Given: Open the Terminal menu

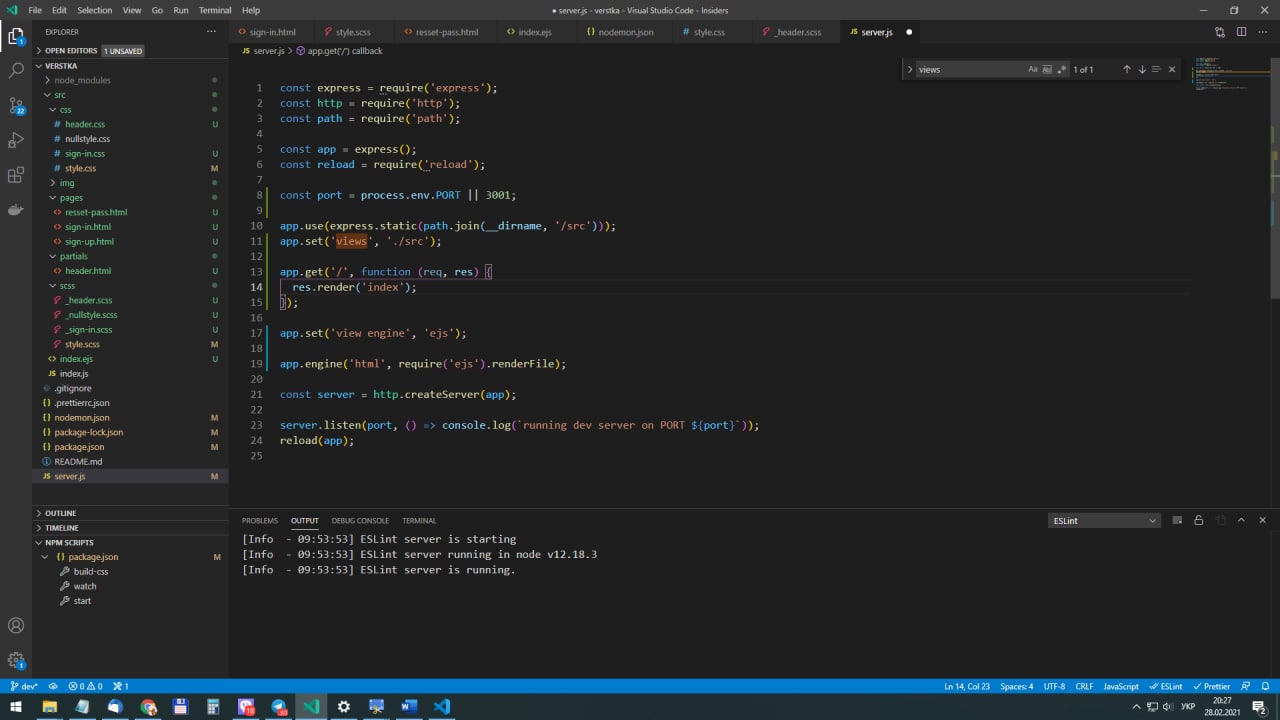Looking at the screenshot, I should [215, 10].
